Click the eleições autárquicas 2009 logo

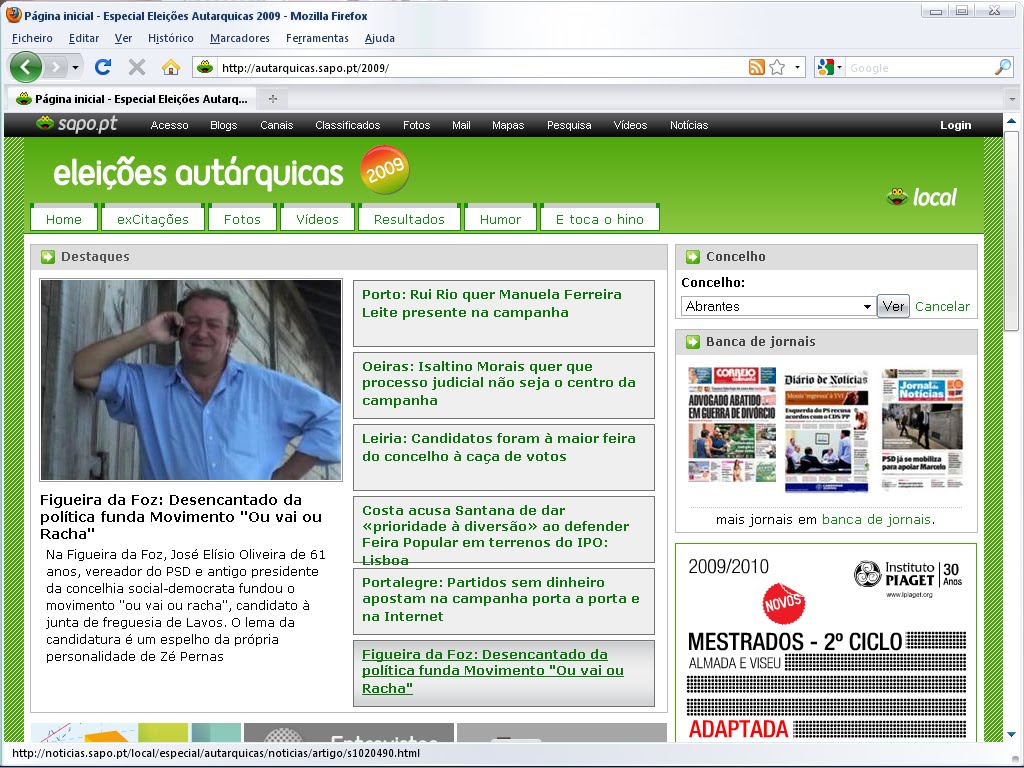click(x=231, y=171)
